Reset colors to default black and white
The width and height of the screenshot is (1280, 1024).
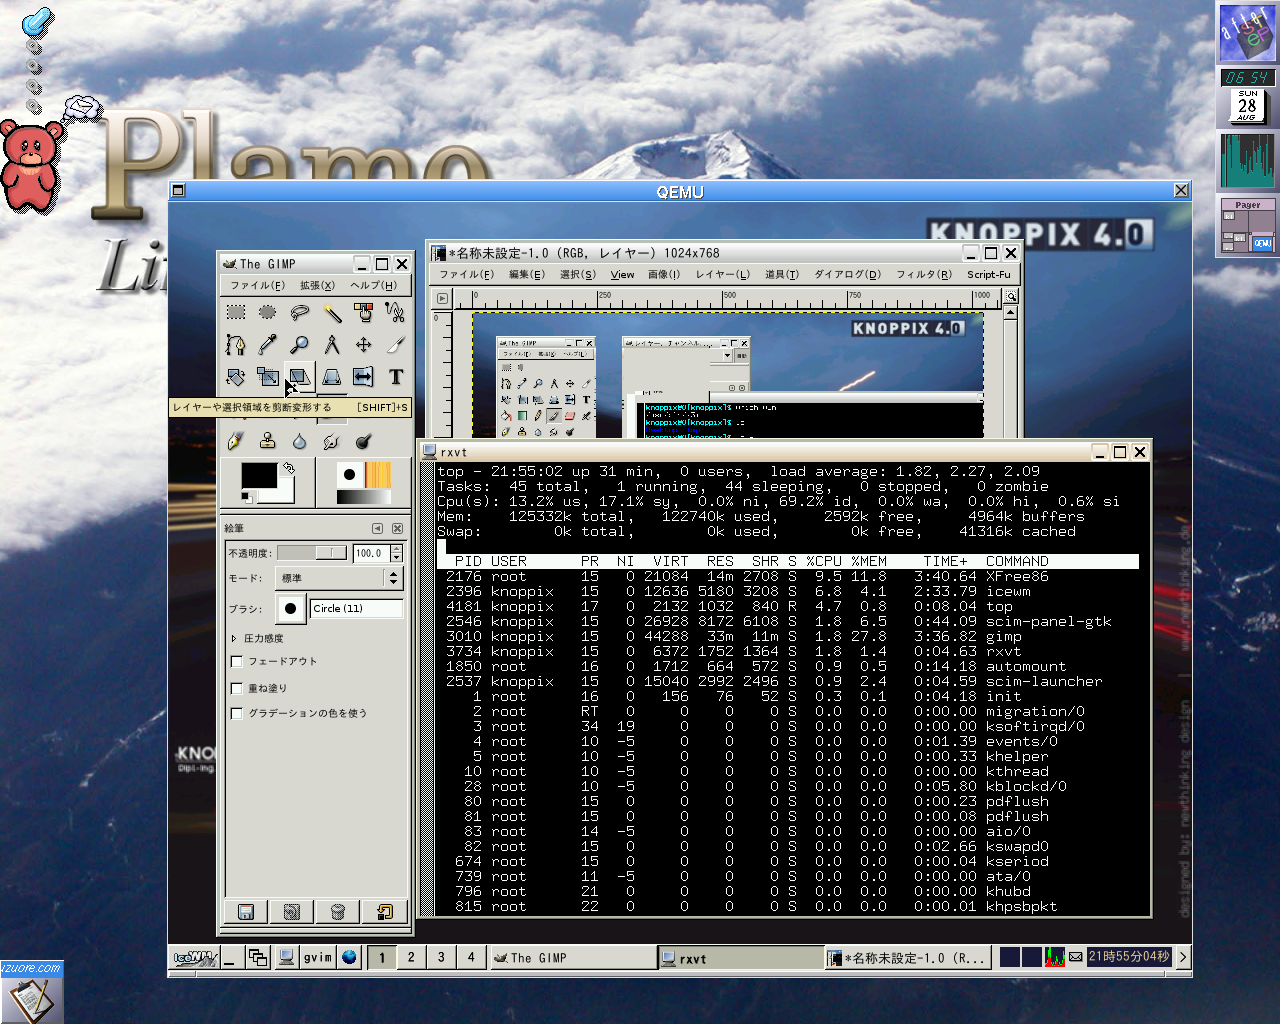pos(246,497)
